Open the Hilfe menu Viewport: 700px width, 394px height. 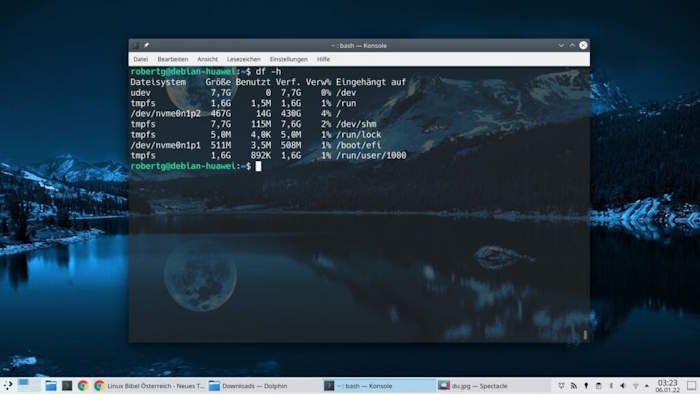tap(323, 59)
